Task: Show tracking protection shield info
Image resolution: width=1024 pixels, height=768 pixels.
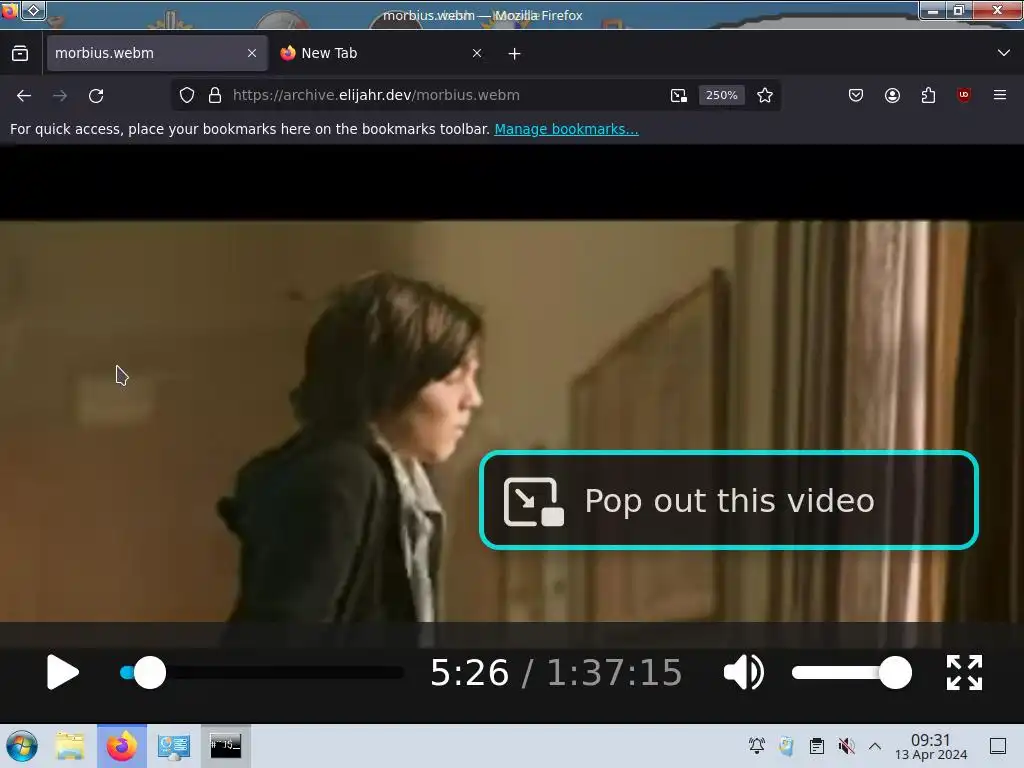Action: point(187,95)
